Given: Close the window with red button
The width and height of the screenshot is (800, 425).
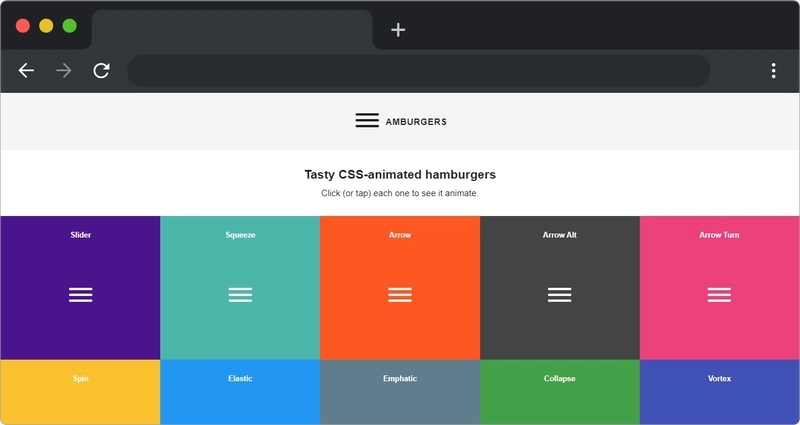Looking at the screenshot, I should tap(23, 26).
